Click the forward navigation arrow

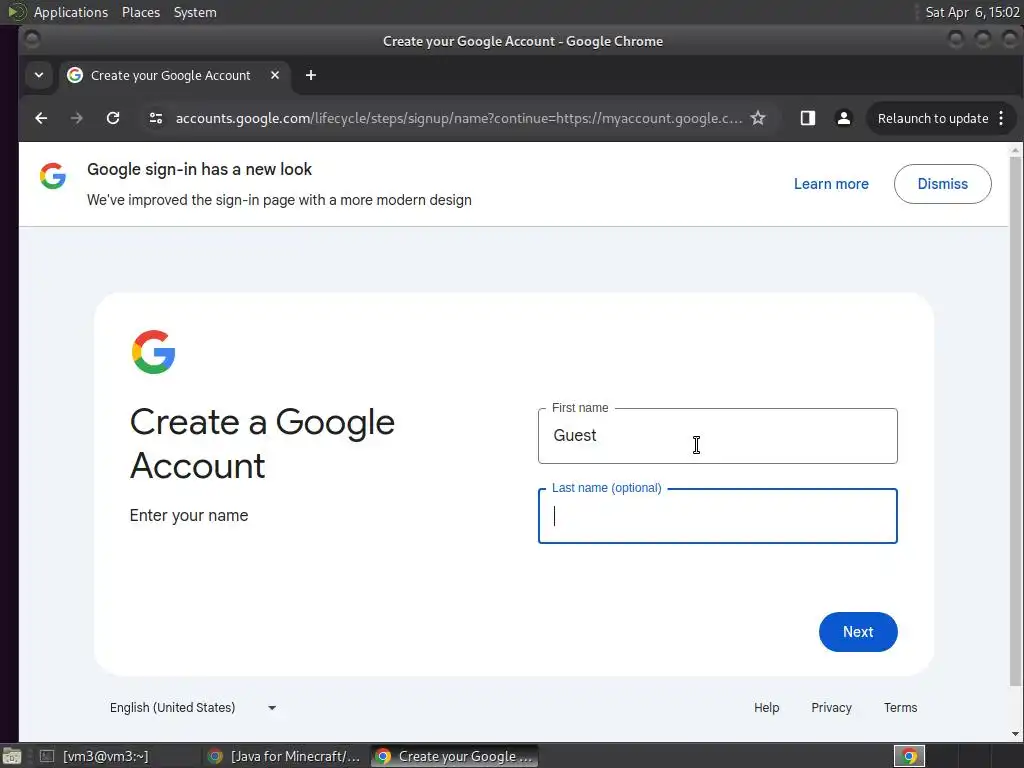76,118
